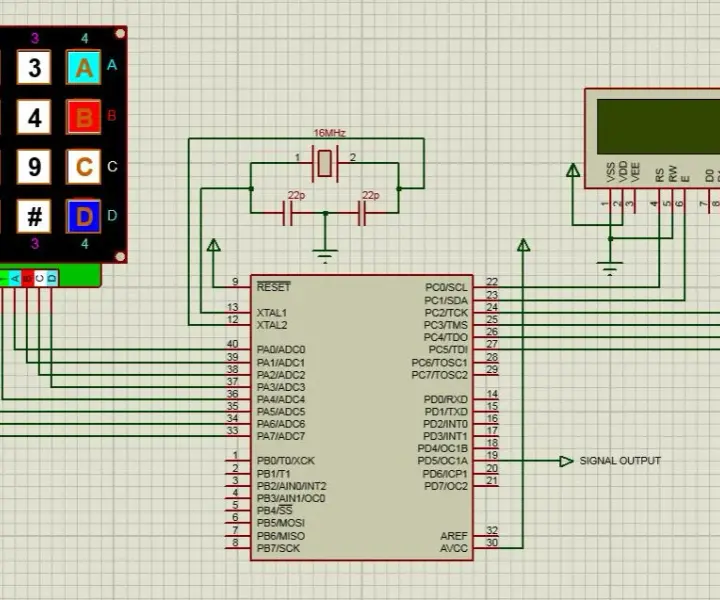This screenshot has height=600, width=720.
Task: Click the PA7/ADC7 pin label
Action: 281,436
